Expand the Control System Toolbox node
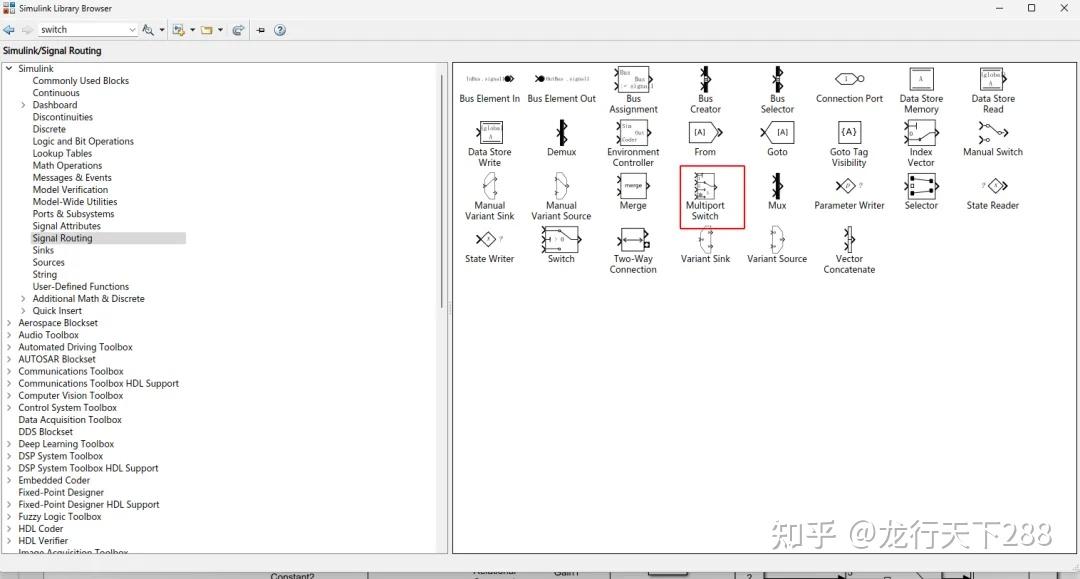This screenshot has height=579, width=1080. pos(11,407)
